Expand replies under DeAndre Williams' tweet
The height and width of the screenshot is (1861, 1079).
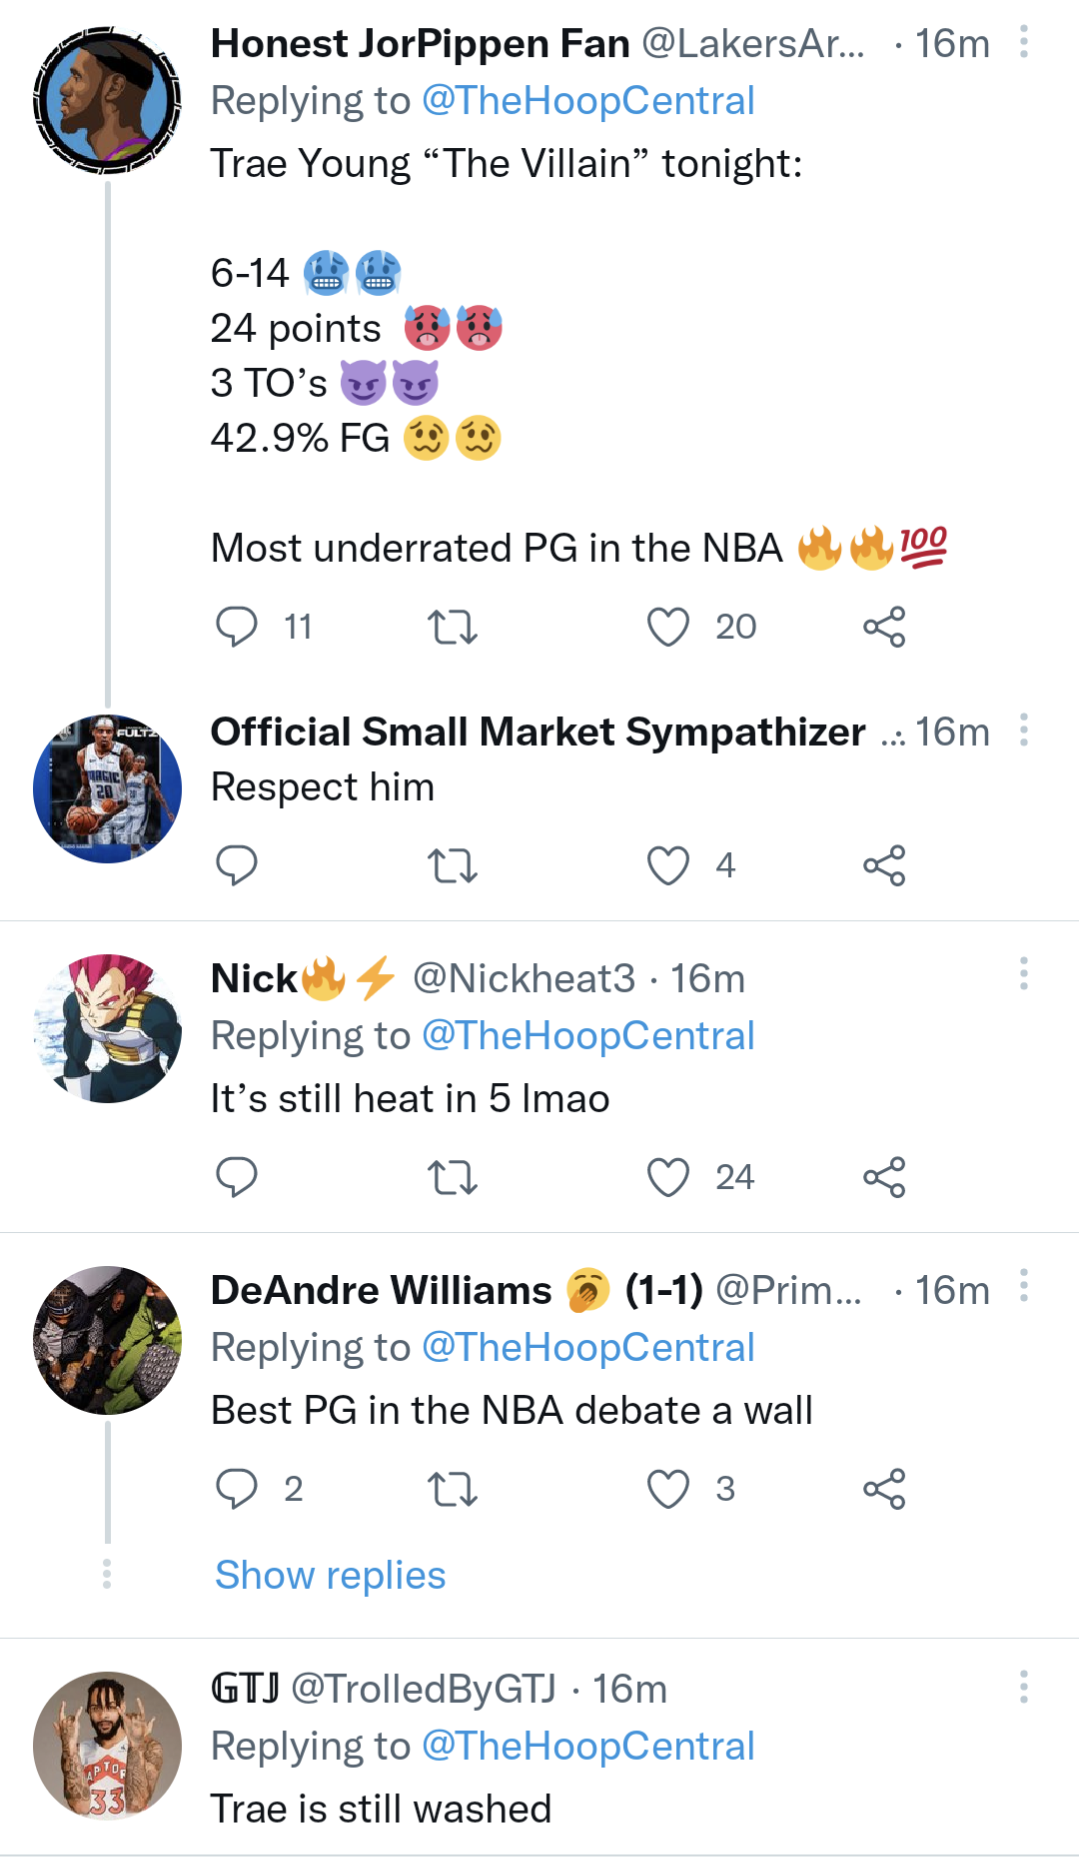tap(330, 1575)
